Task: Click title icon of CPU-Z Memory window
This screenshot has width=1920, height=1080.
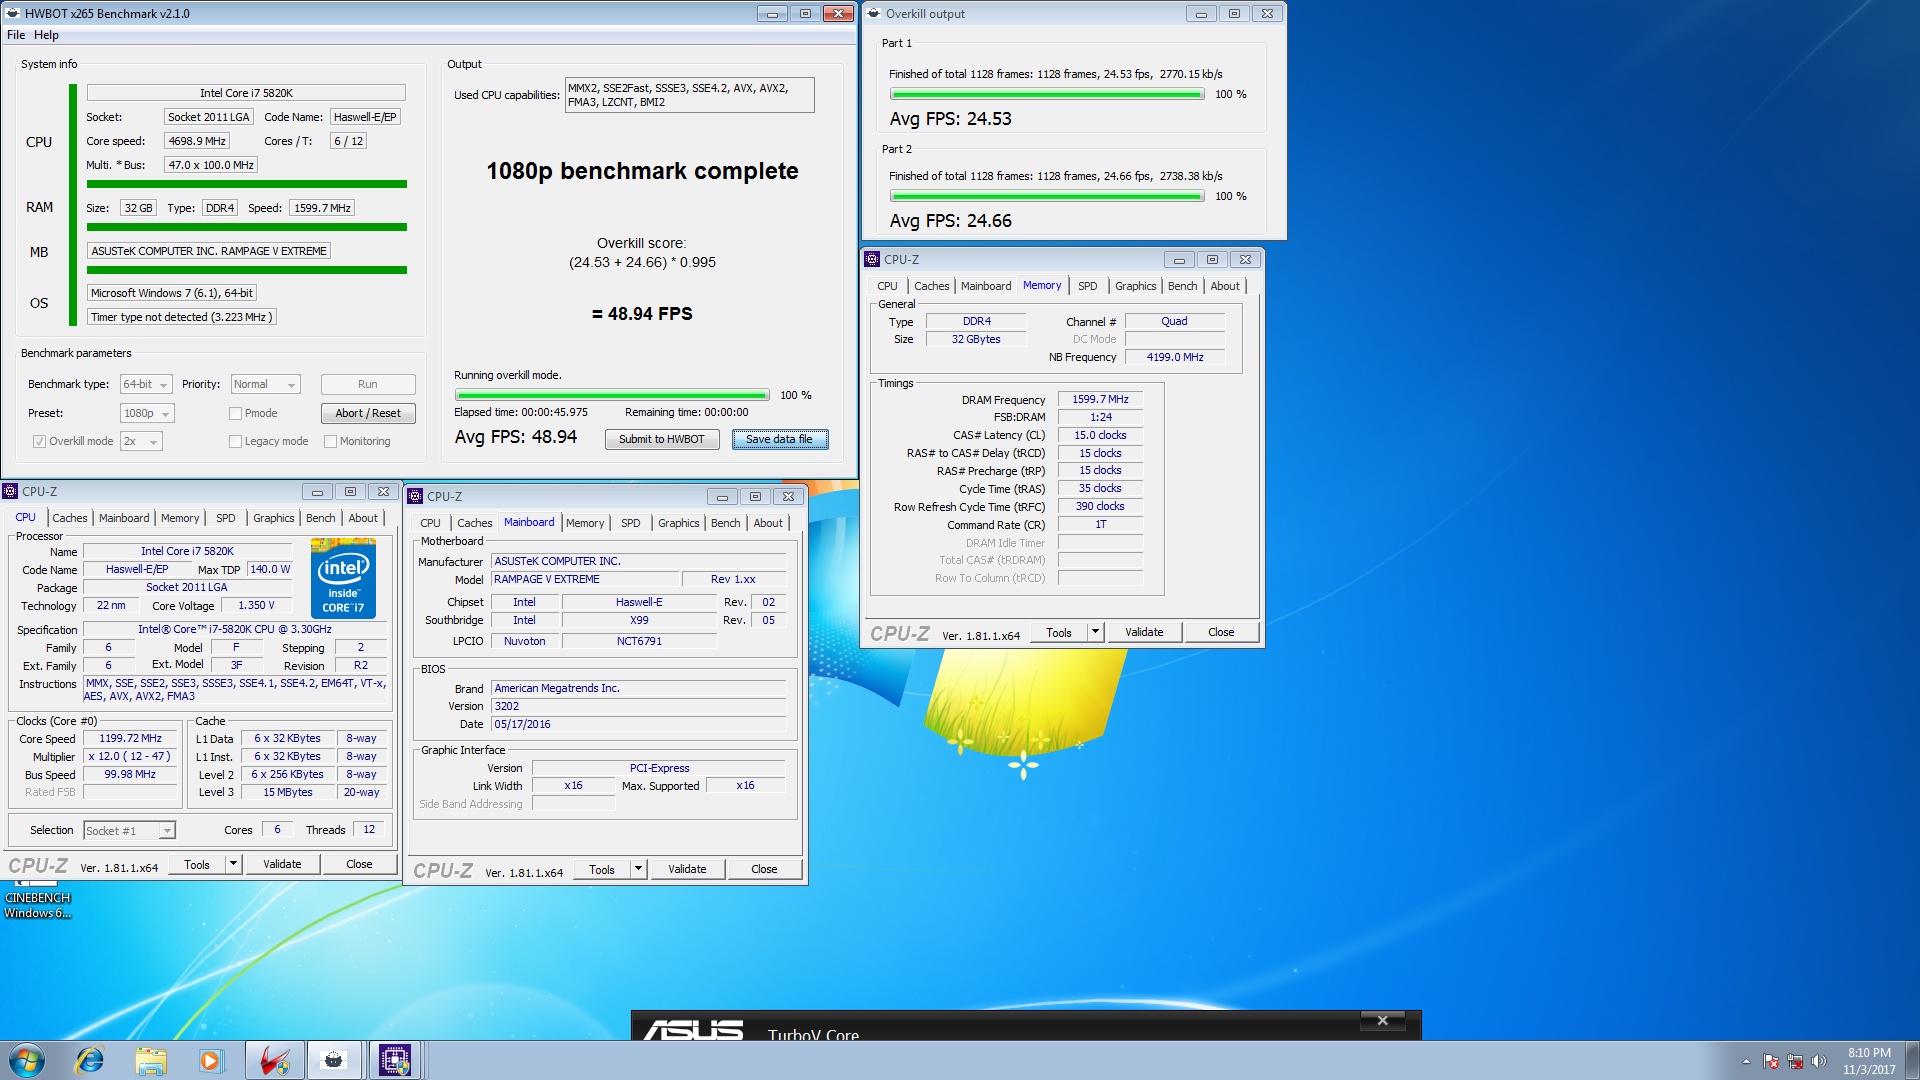Action: click(872, 259)
